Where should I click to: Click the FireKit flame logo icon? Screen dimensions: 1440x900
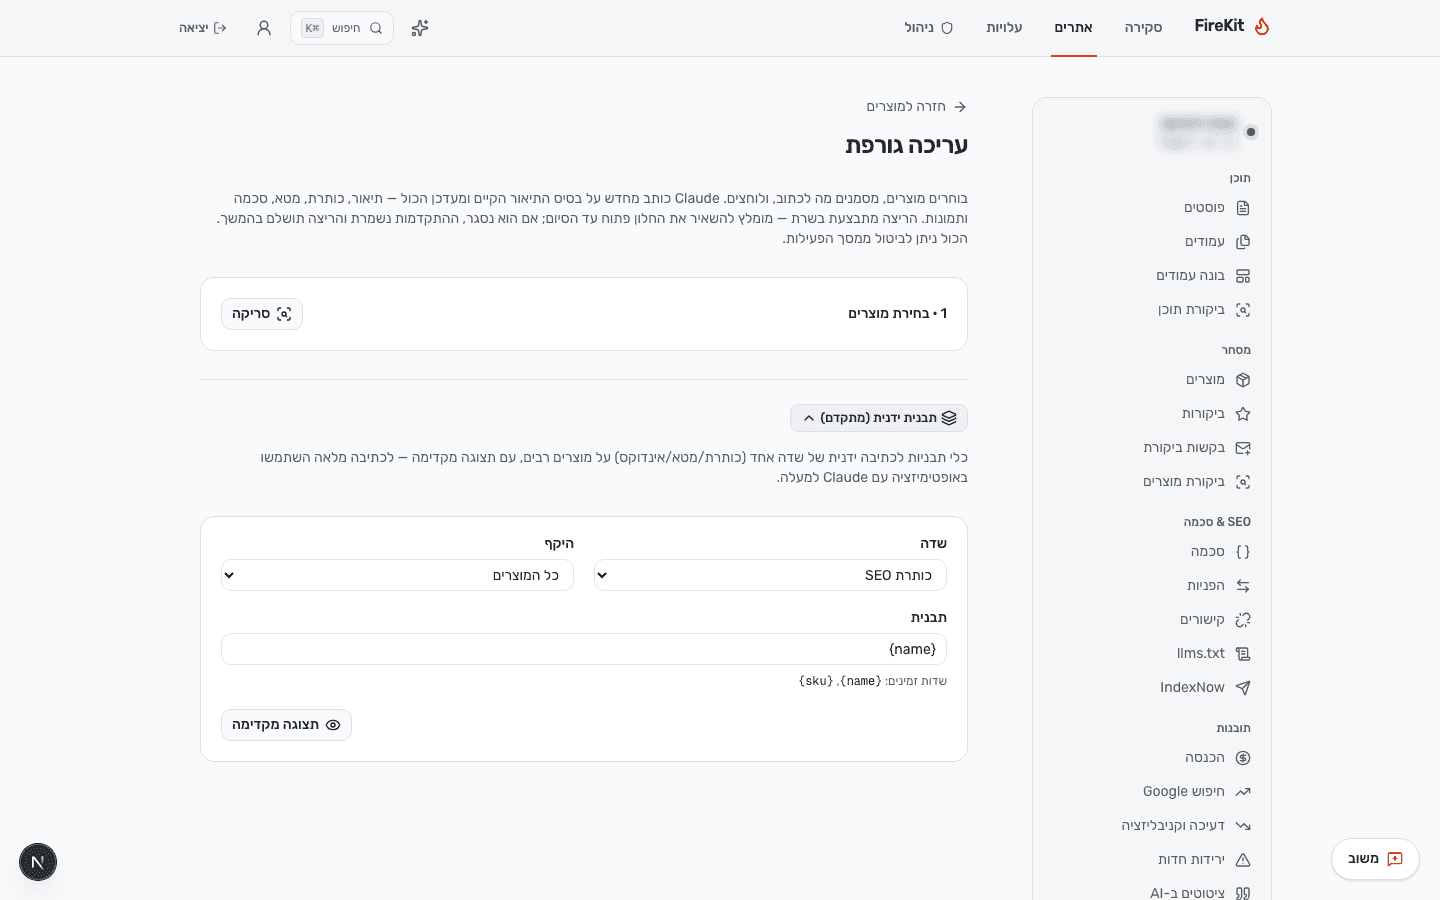pos(1262,26)
